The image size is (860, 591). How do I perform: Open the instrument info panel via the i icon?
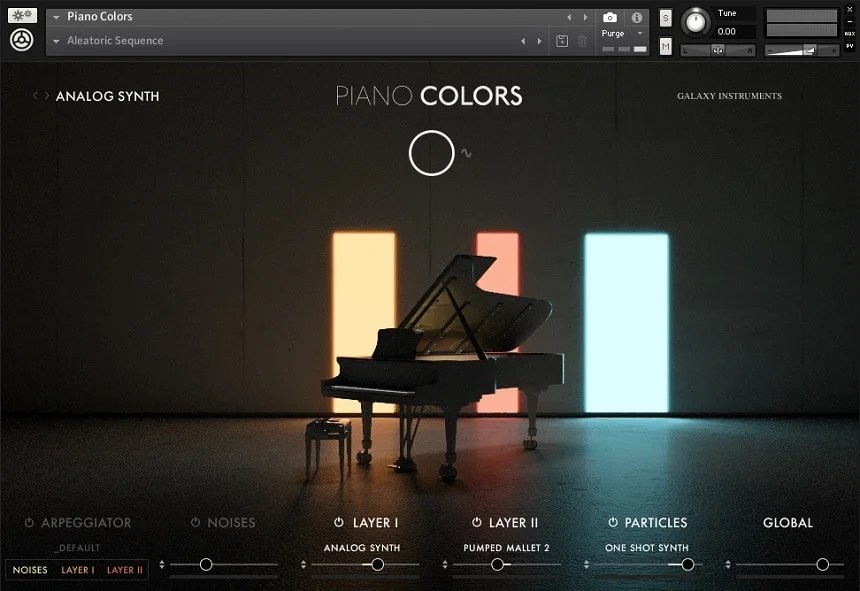[636, 15]
